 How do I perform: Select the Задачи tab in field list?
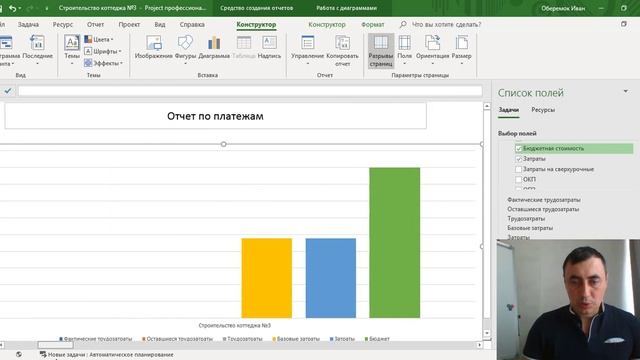[509, 110]
